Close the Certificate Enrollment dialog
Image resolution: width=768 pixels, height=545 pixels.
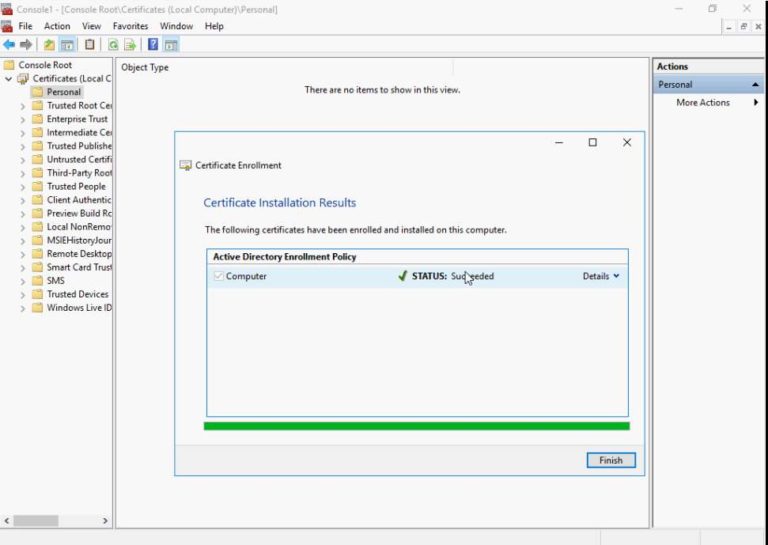pos(627,142)
